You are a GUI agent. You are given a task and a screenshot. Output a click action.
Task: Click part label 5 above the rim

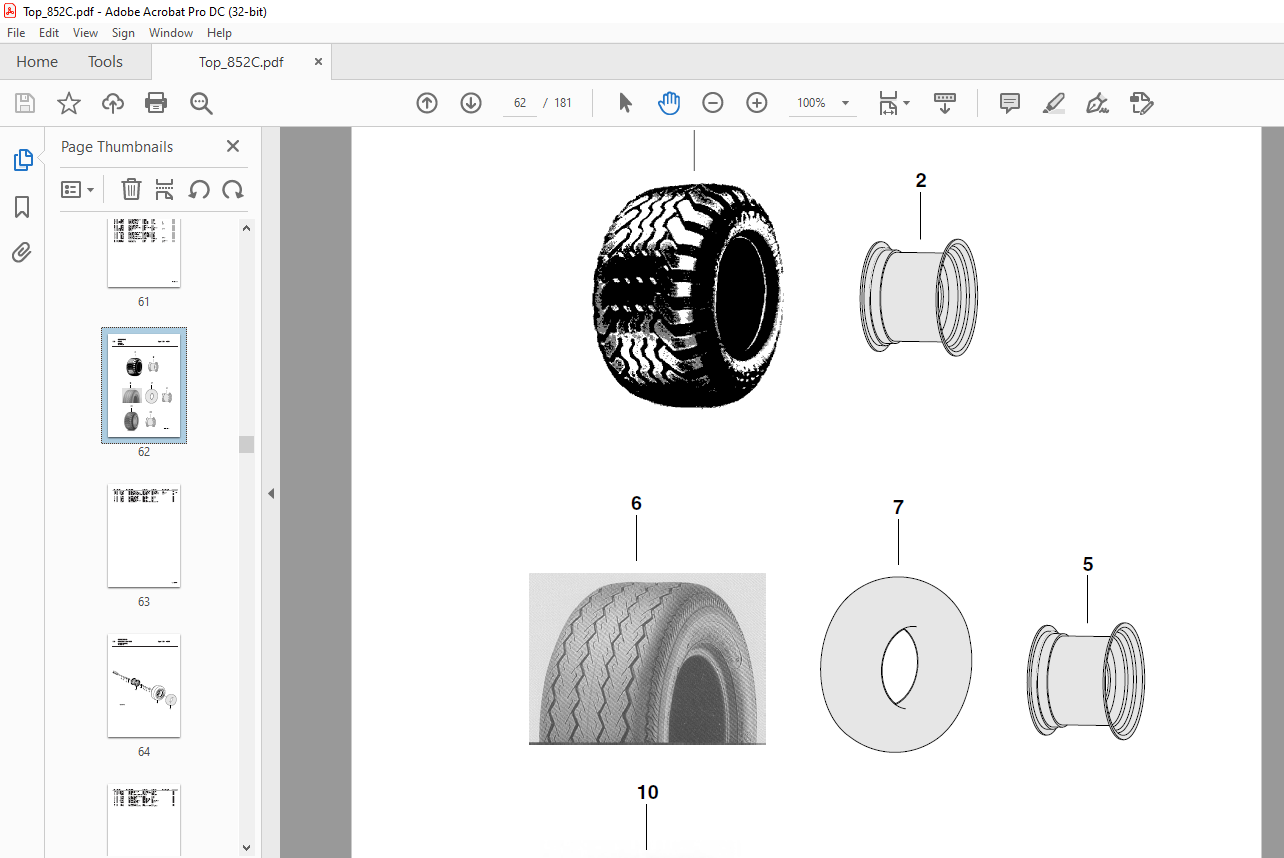click(1088, 565)
